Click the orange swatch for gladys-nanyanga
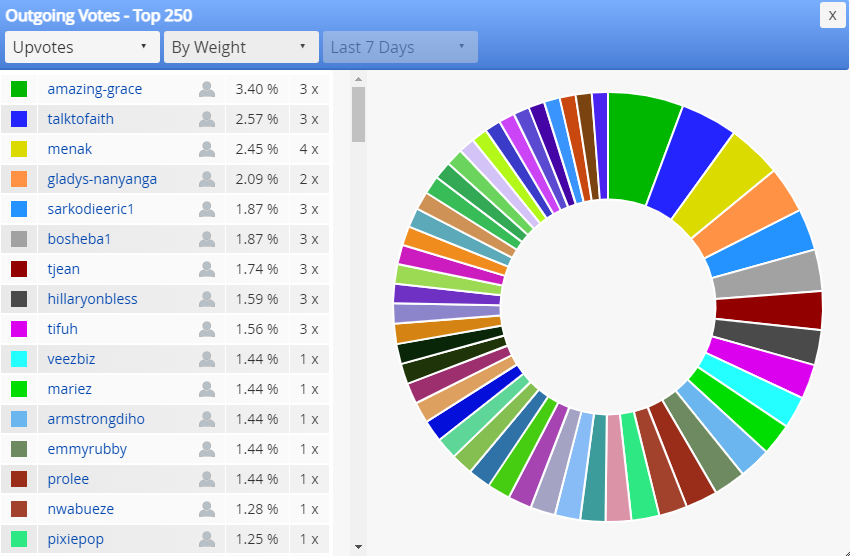Screen dimensions: 850x556 [x=19, y=179]
